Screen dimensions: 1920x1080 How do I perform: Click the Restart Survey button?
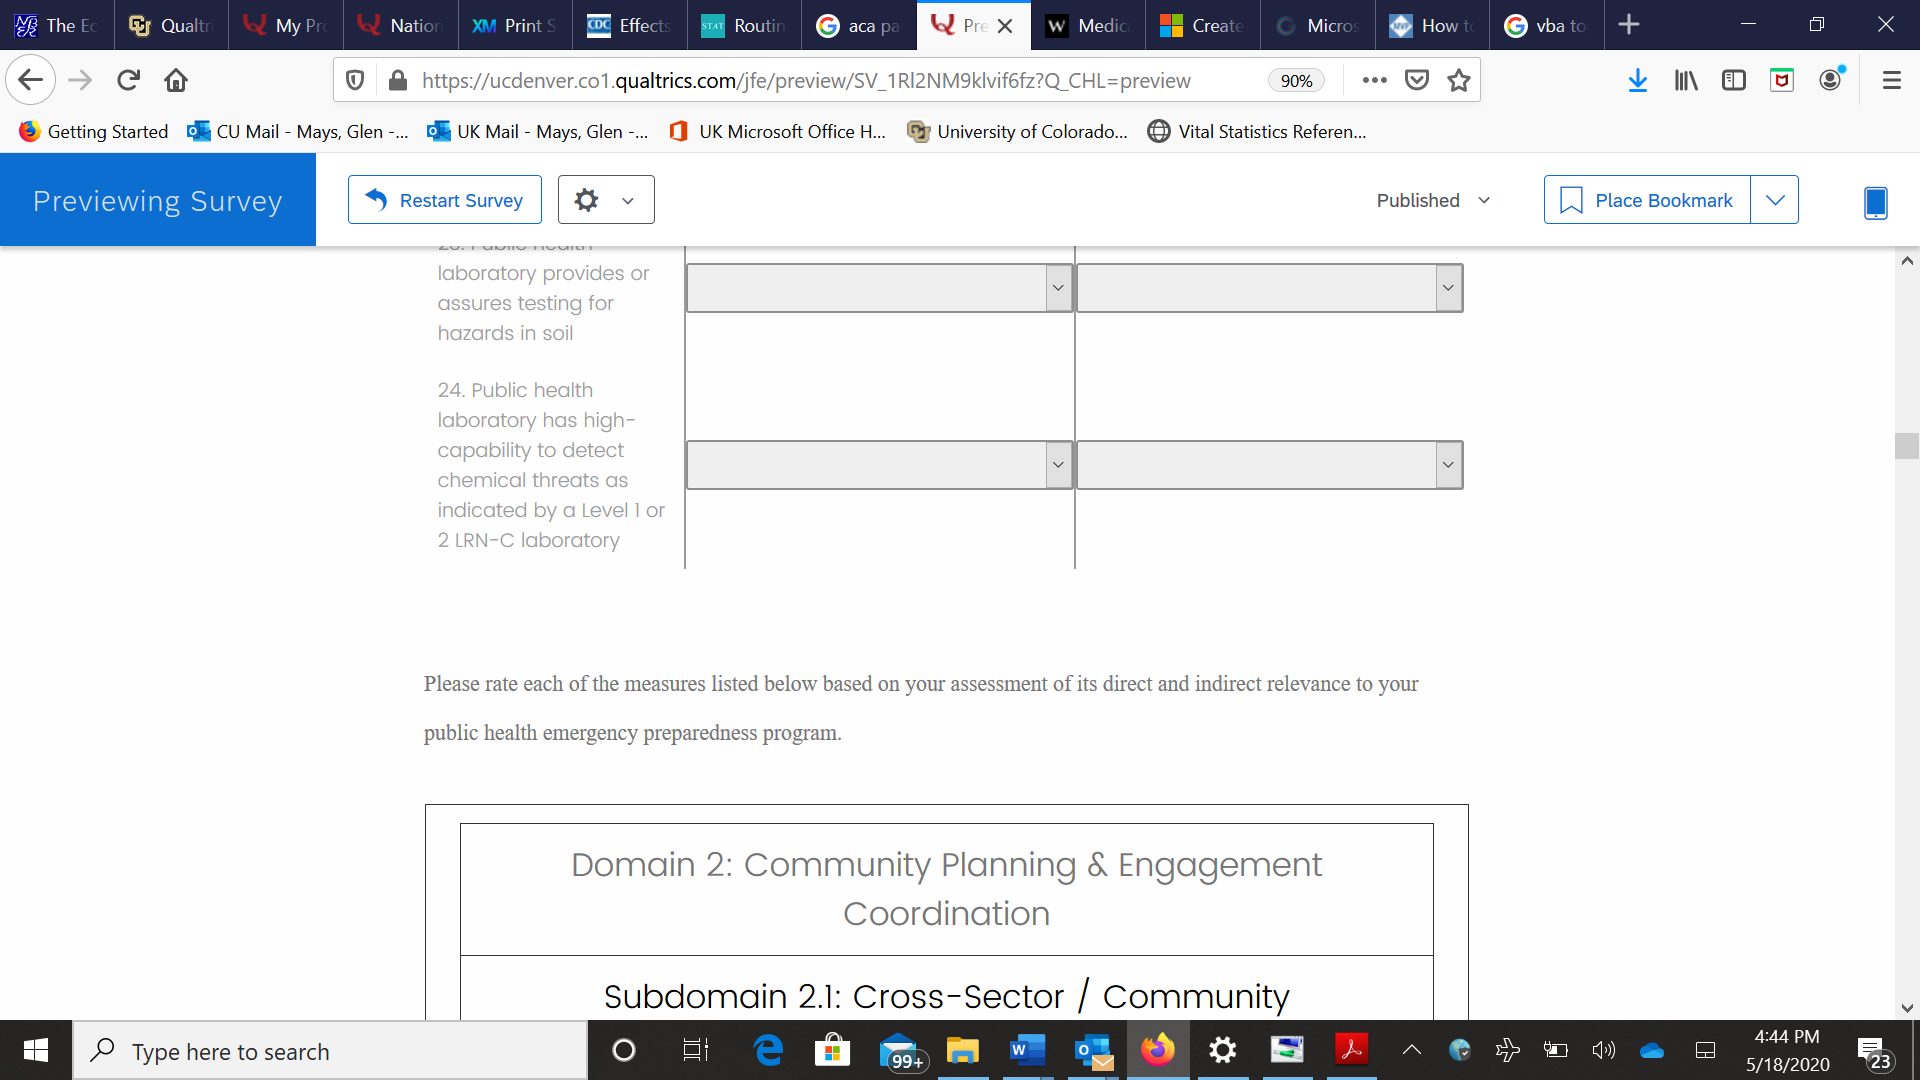pos(445,200)
